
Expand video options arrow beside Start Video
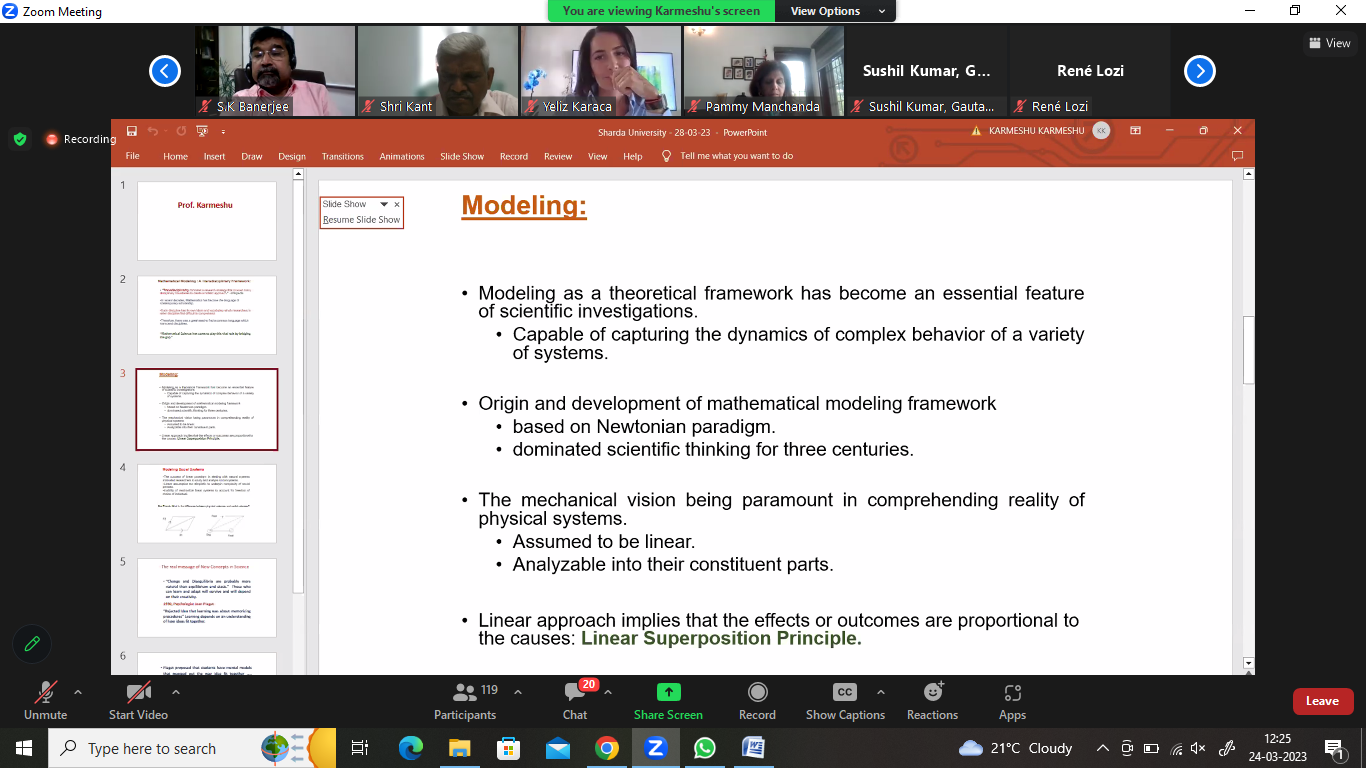[x=176, y=691]
